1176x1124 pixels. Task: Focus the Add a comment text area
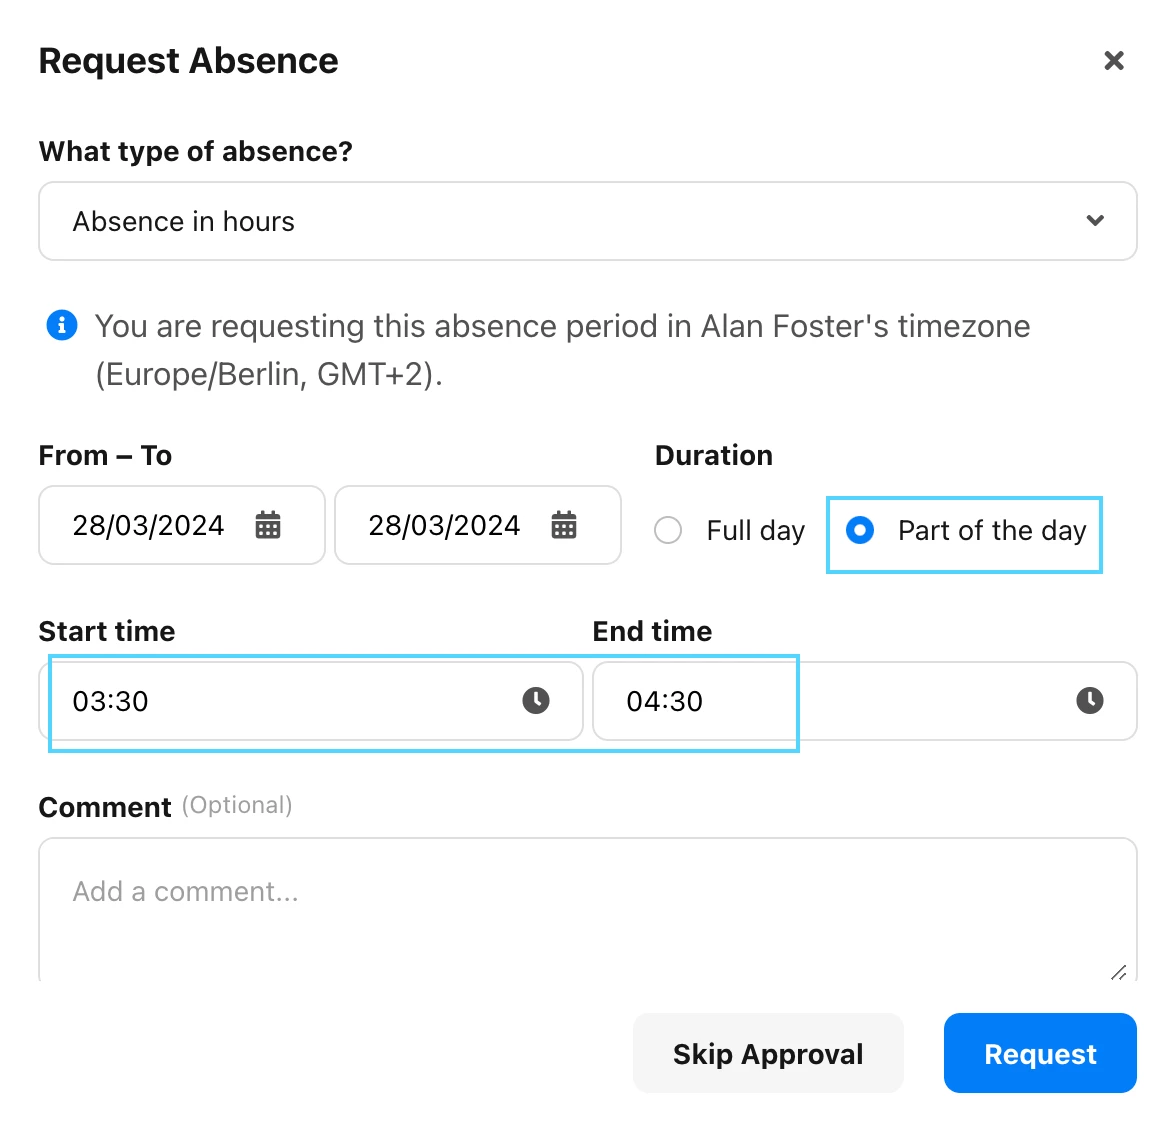(588, 910)
